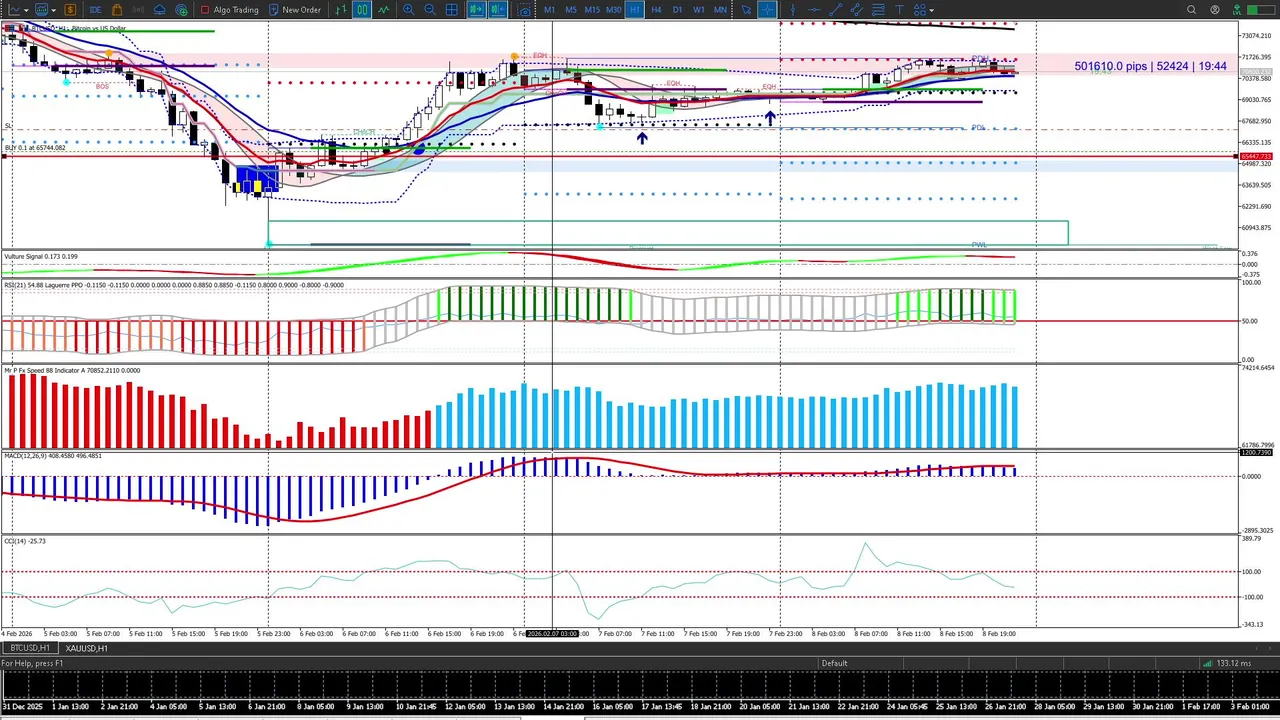
Task: Click the Market Watch dollar icon
Action: pyautogui.click(x=70, y=10)
